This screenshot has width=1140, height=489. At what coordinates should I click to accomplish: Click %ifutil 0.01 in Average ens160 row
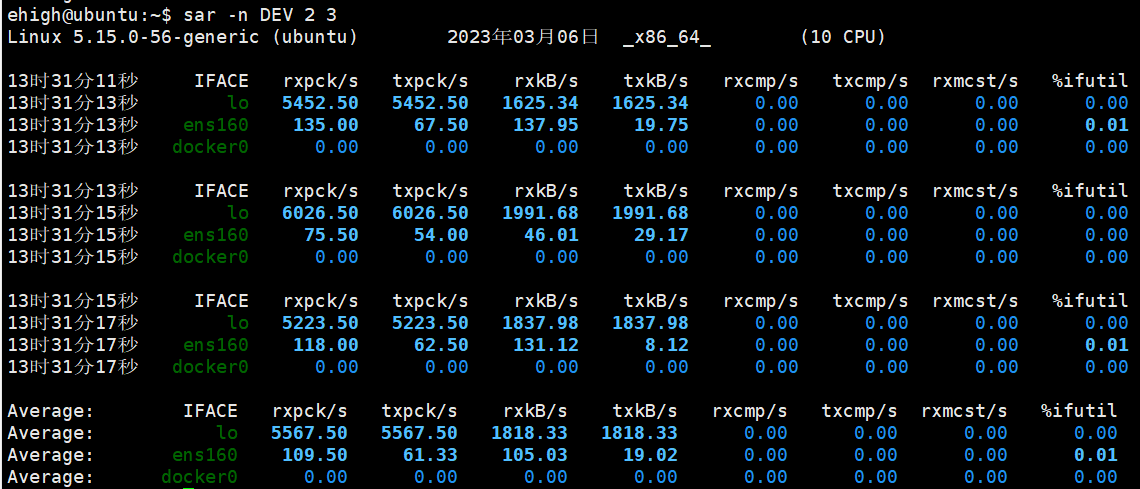click(1096, 456)
